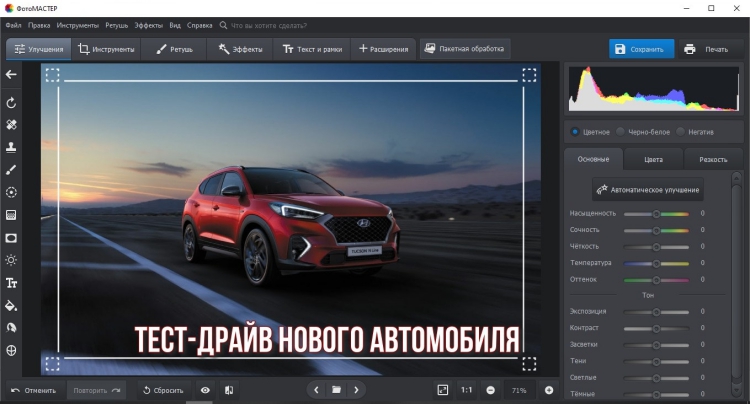Open the Правка menu

39,25
